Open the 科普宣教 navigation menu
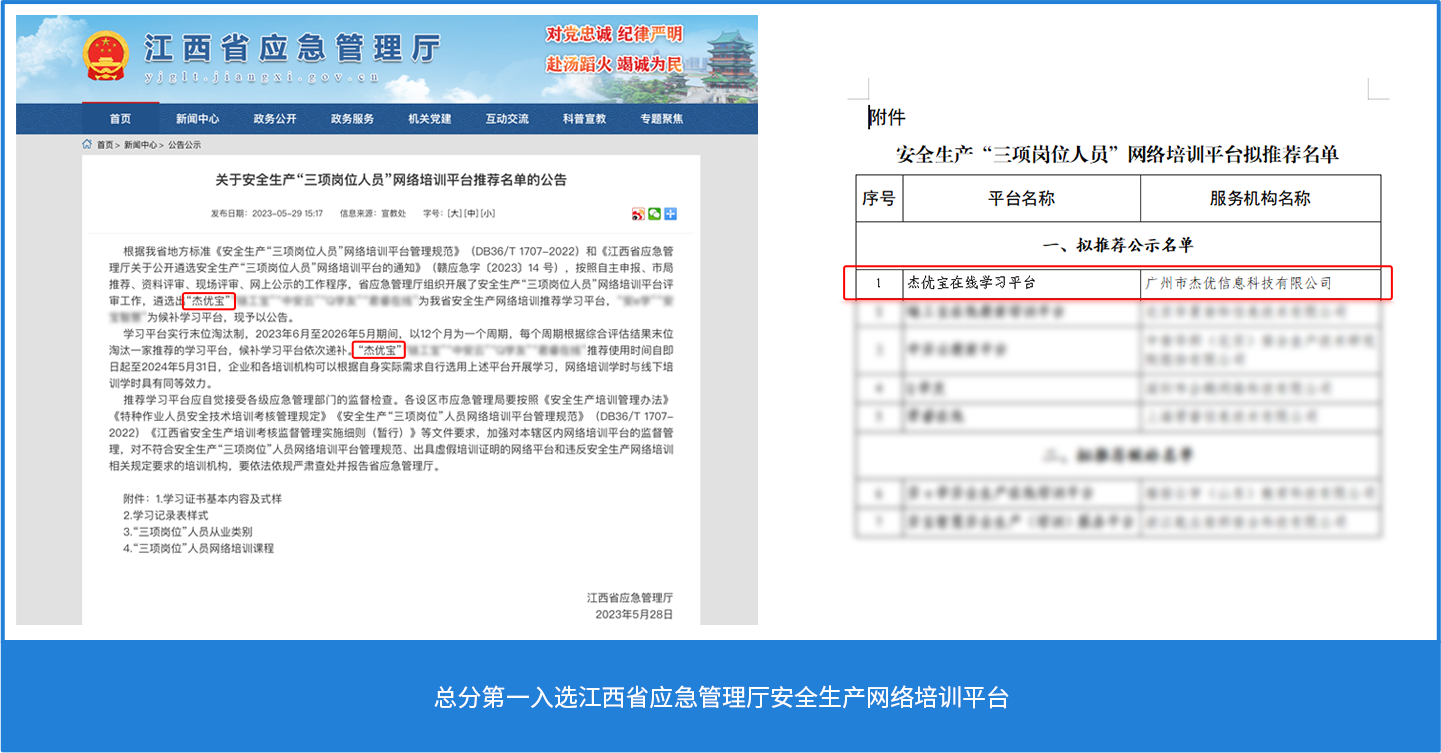 584,119
